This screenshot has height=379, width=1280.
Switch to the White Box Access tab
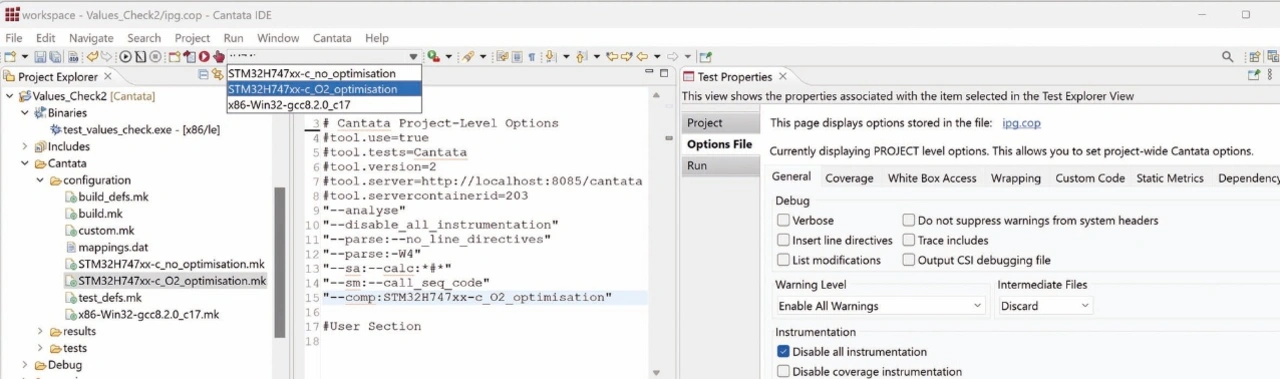click(932, 178)
